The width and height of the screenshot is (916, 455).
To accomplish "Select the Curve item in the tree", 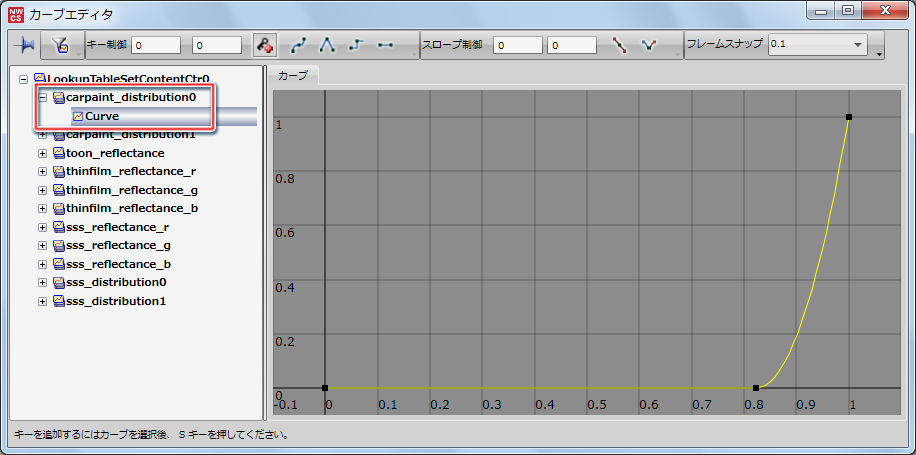I will click(x=102, y=116).
